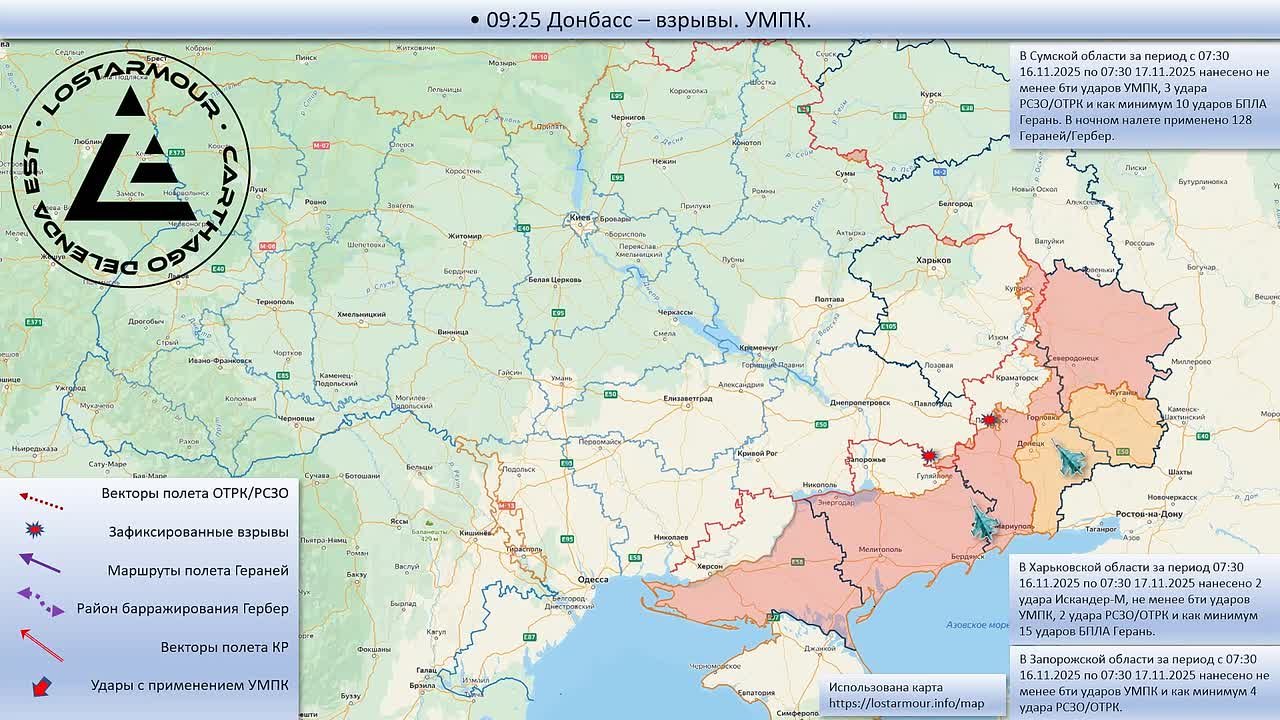Select the jet aircraft icon east of Donetsk
The image size is (1280, 720).
point(1069,457)
